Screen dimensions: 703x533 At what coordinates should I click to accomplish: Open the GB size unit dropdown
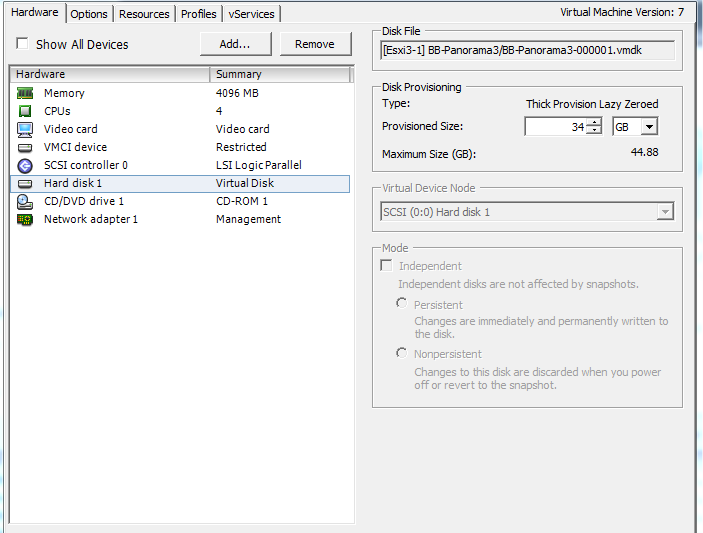coord(649,127)
